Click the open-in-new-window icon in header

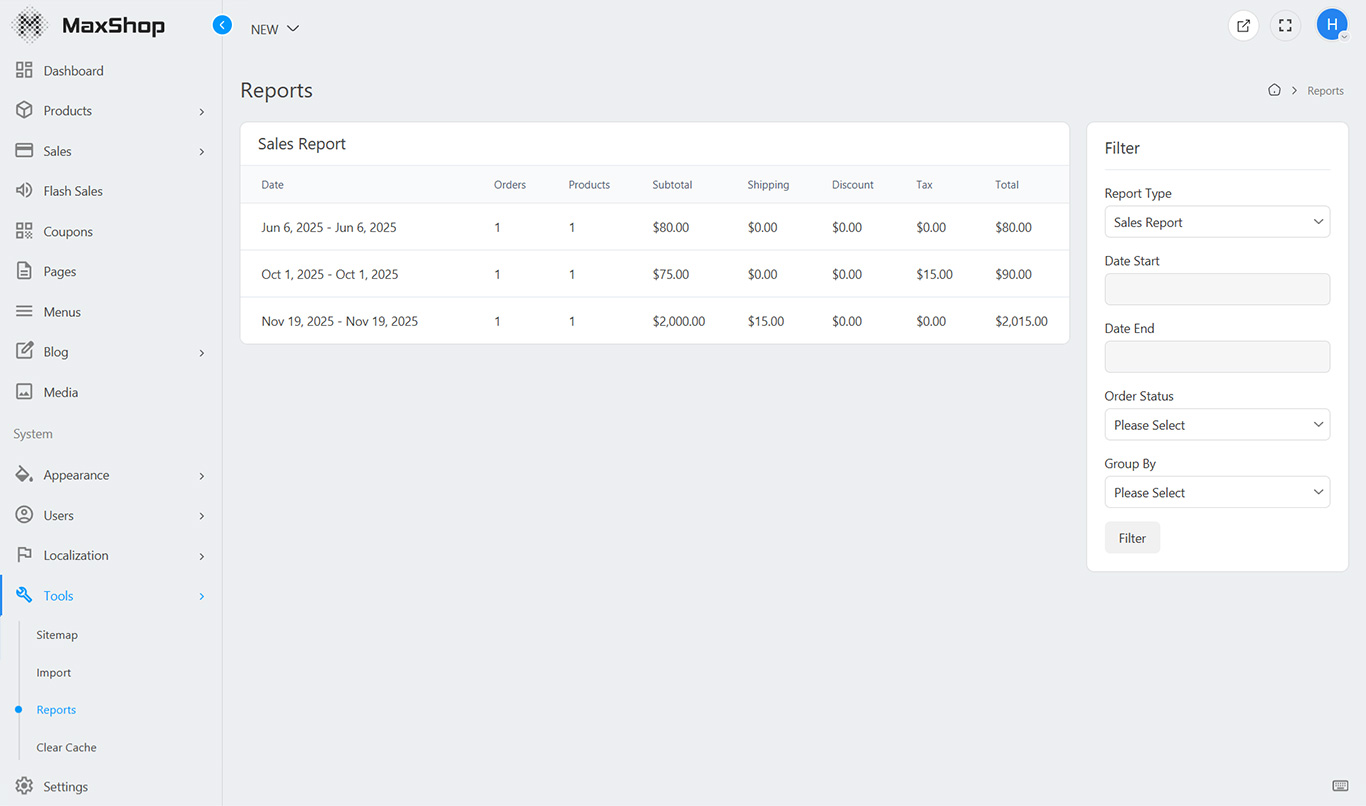(1243, 26)
